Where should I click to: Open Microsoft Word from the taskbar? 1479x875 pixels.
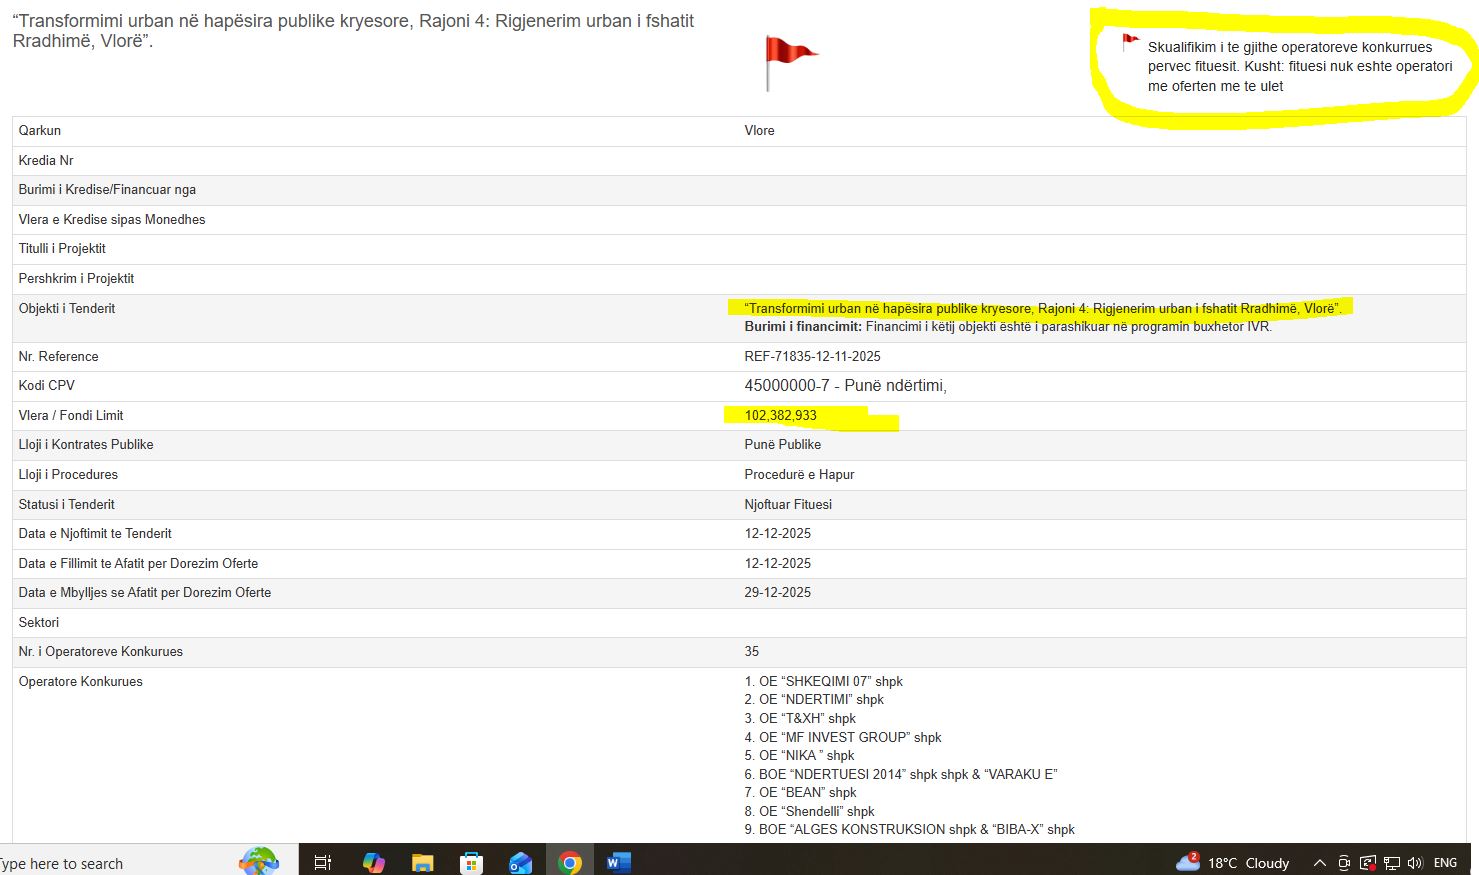(x=618, y=862)
